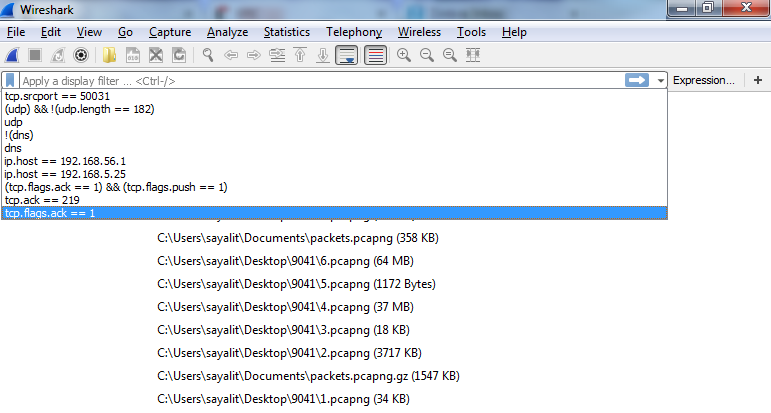Choose the plain udp filter entry
This screenshot has width=771, height=413.
point(334,122)
